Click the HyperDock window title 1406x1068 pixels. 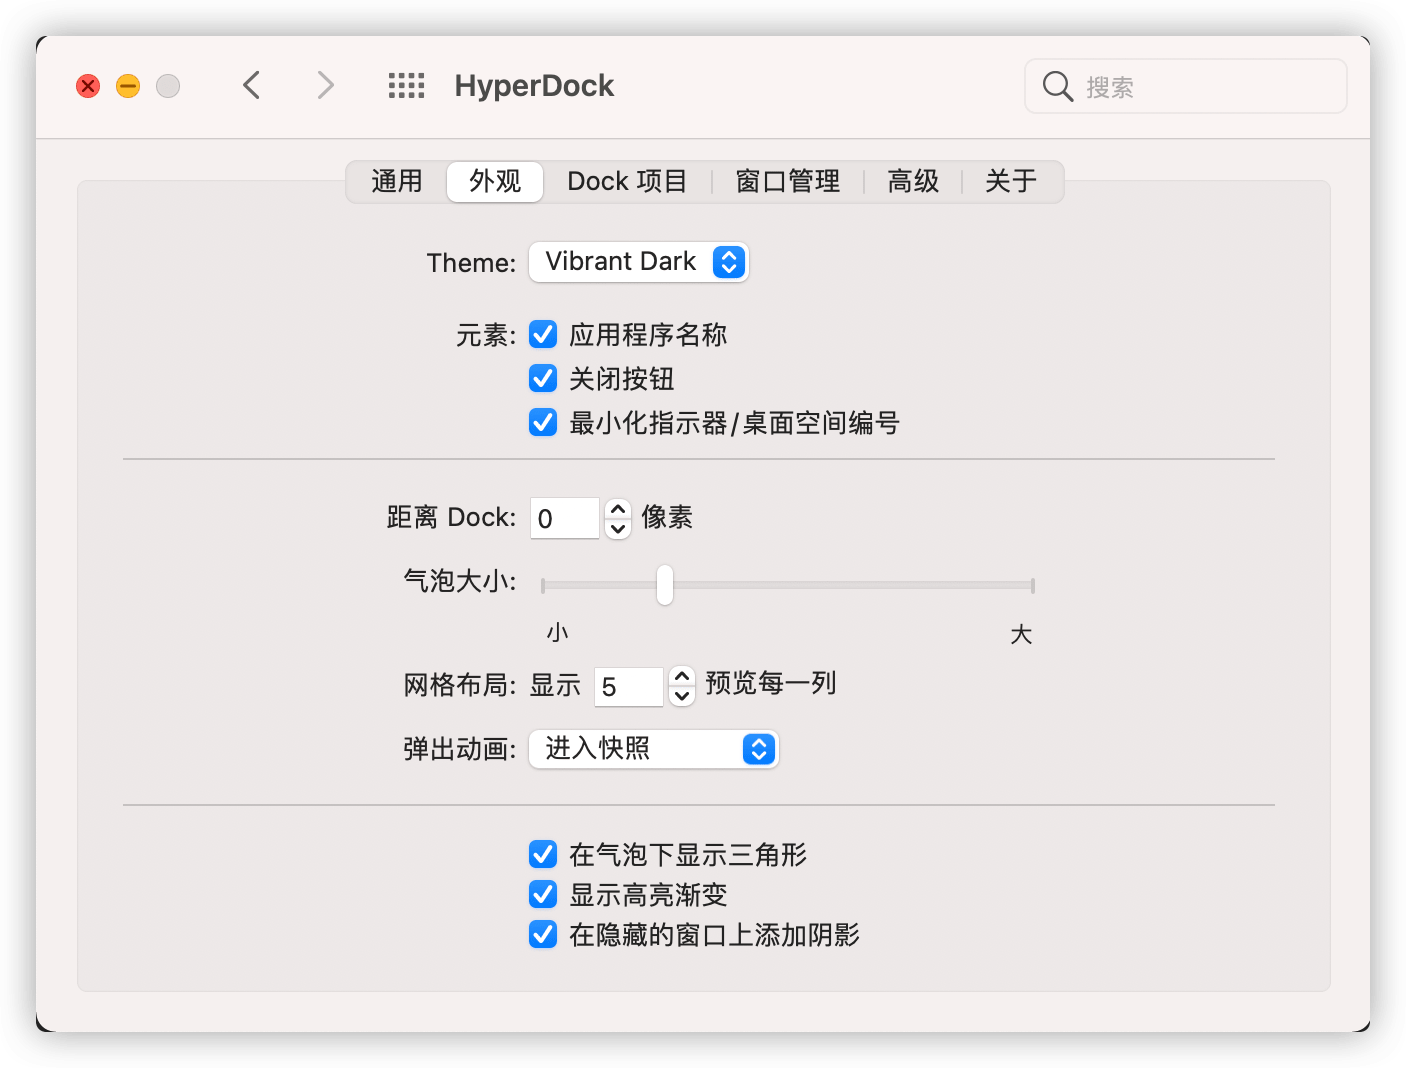(x=534, y=86)
